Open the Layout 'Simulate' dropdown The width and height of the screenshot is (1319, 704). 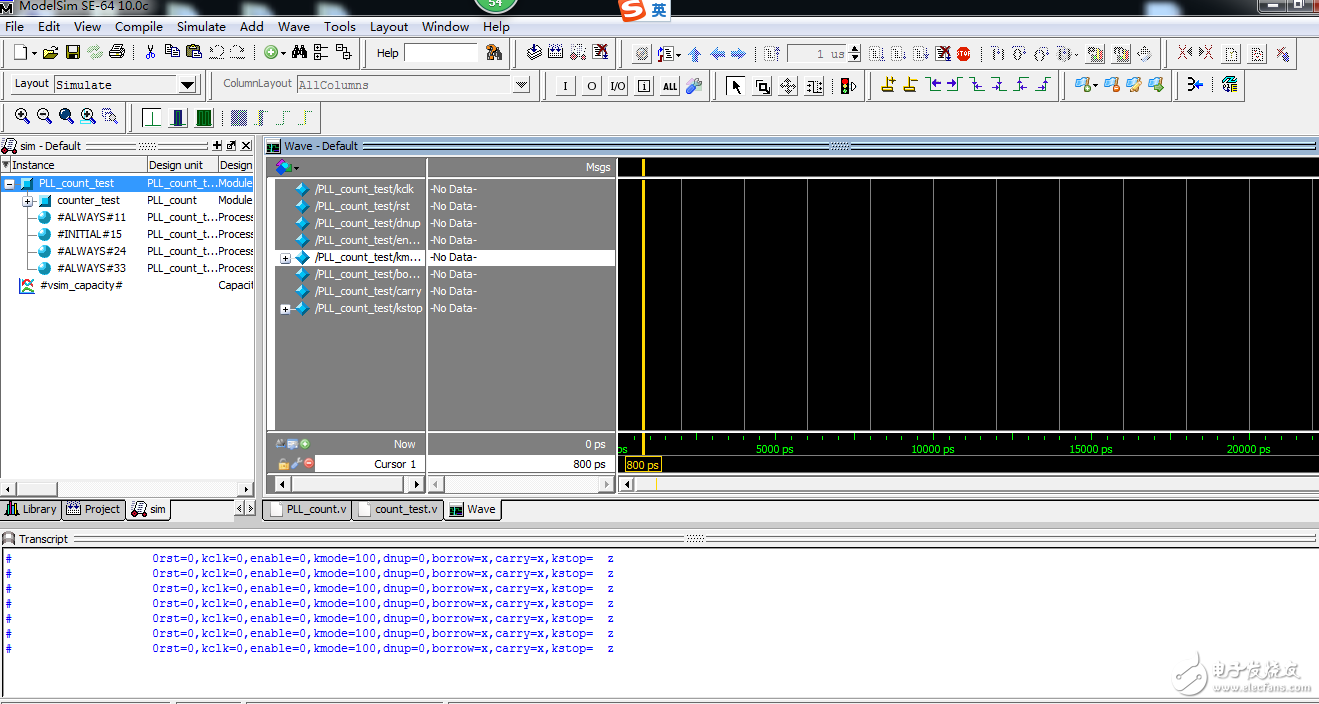click(186, 85)
